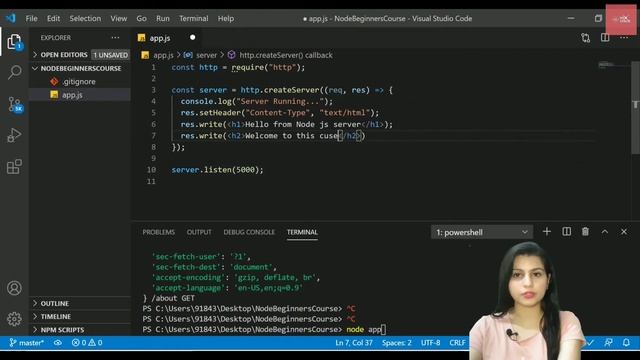Screen dimensions: 640x360
Task: Expand the Open Editors section
Action: (x=63, y=55)
